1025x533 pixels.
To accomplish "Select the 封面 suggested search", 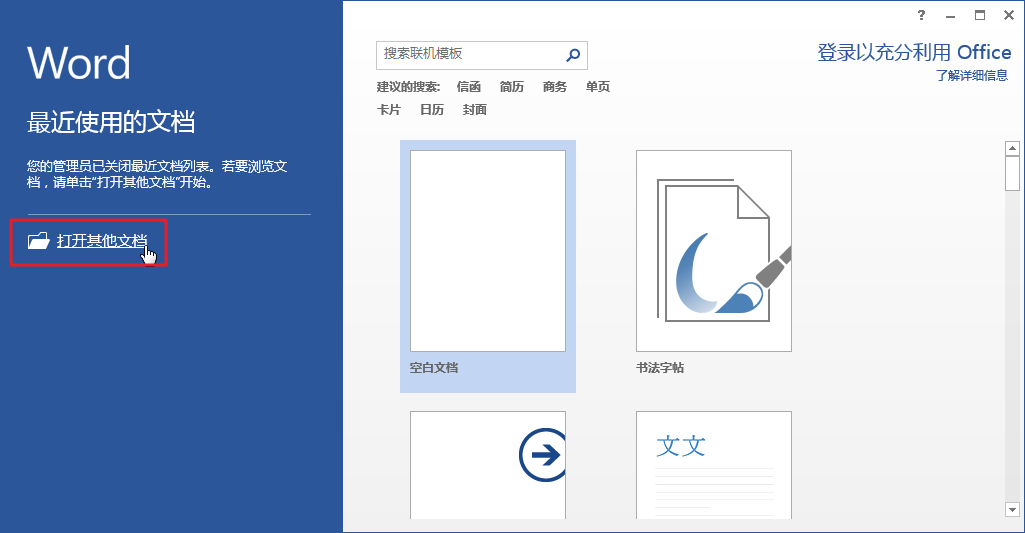I will (x=475, y=110).
